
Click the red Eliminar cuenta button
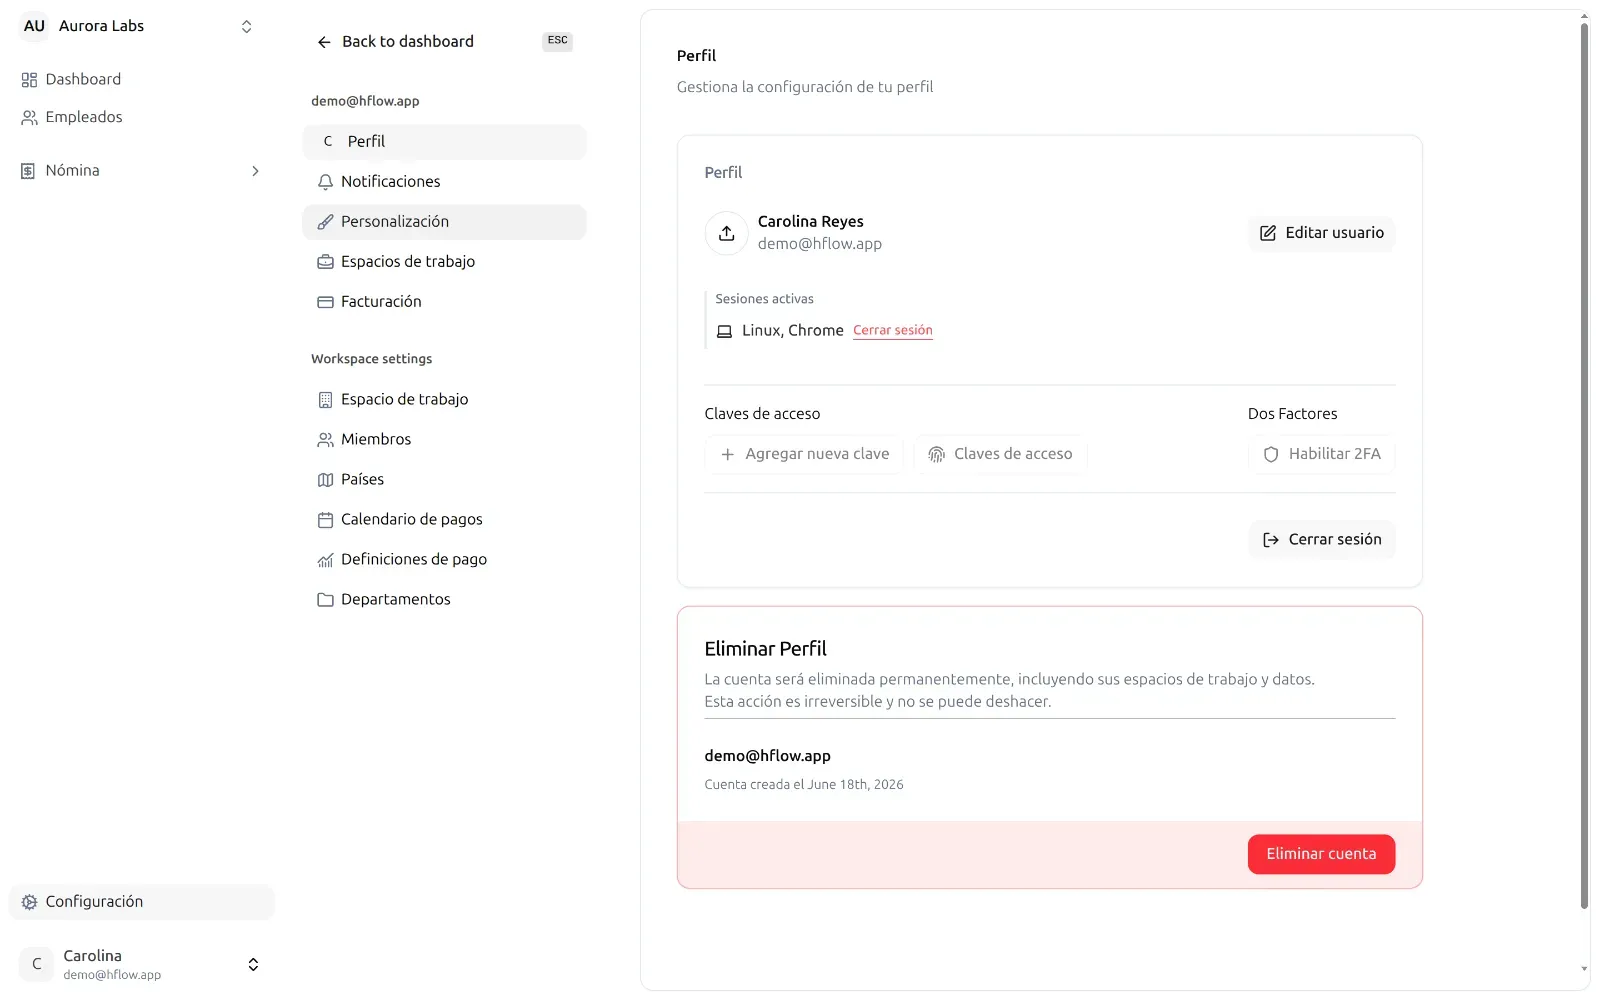coord(1321,854)
